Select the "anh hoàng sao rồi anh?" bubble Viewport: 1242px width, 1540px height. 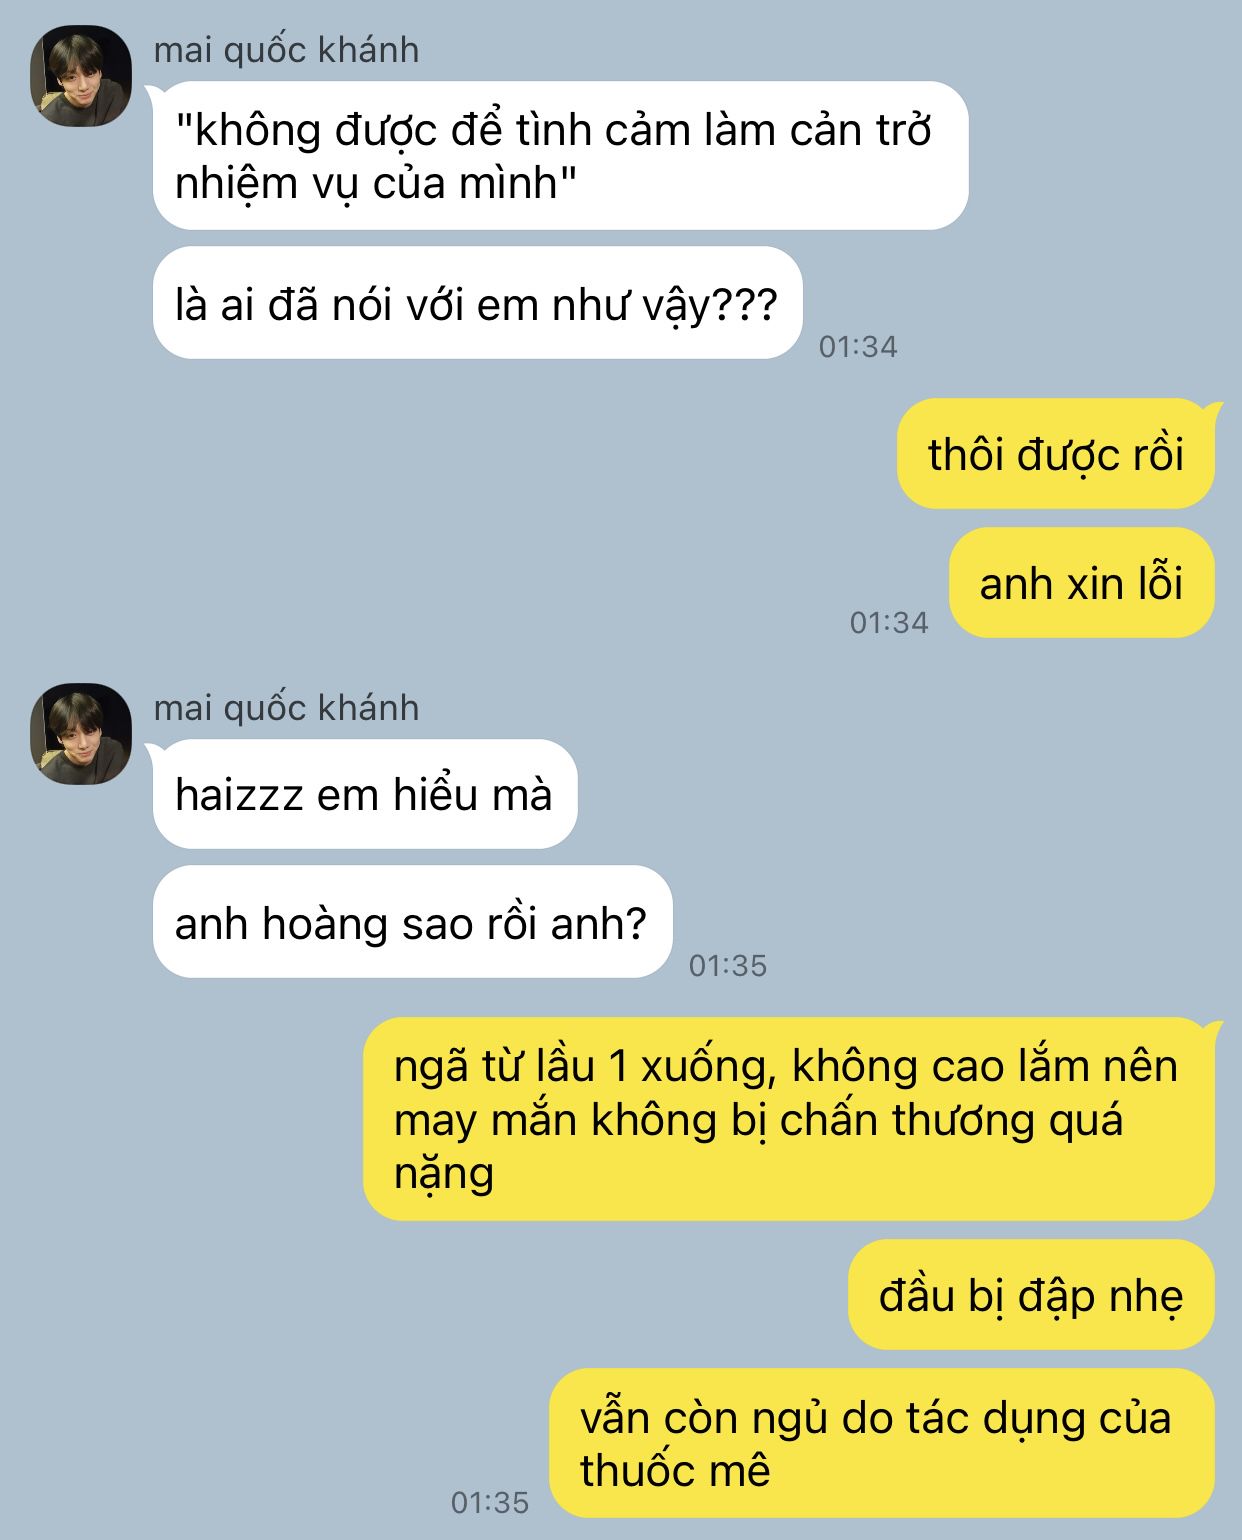[411, 922]
